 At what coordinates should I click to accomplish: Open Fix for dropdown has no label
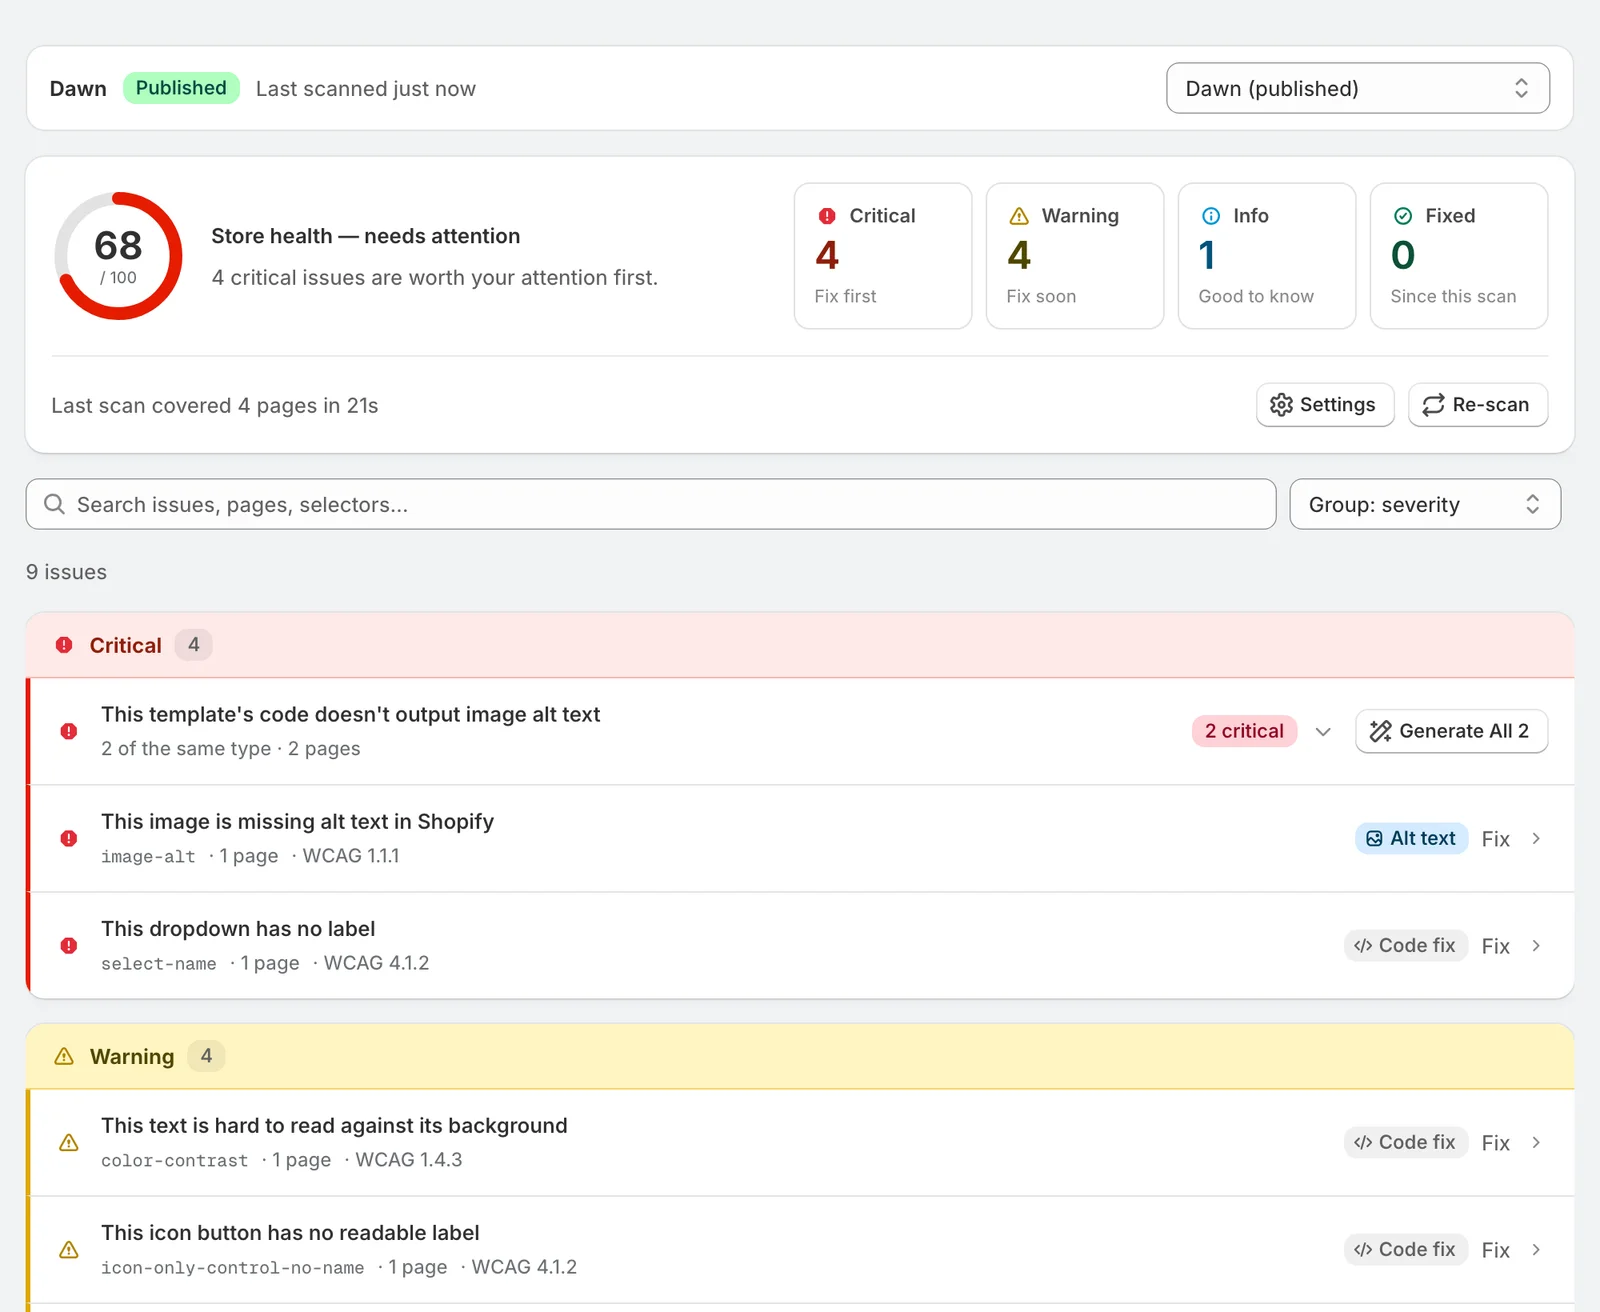[x=1495, y=946]
